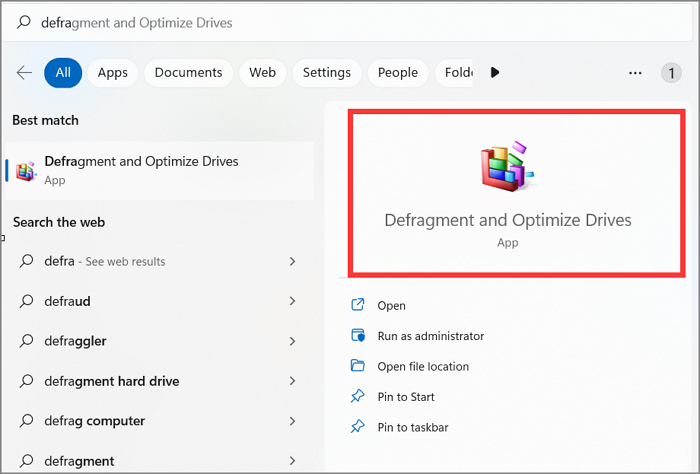Click the Pin to Start pin icon
The height and width of the screenshot is (474, 700).
[x=358, y=397]
